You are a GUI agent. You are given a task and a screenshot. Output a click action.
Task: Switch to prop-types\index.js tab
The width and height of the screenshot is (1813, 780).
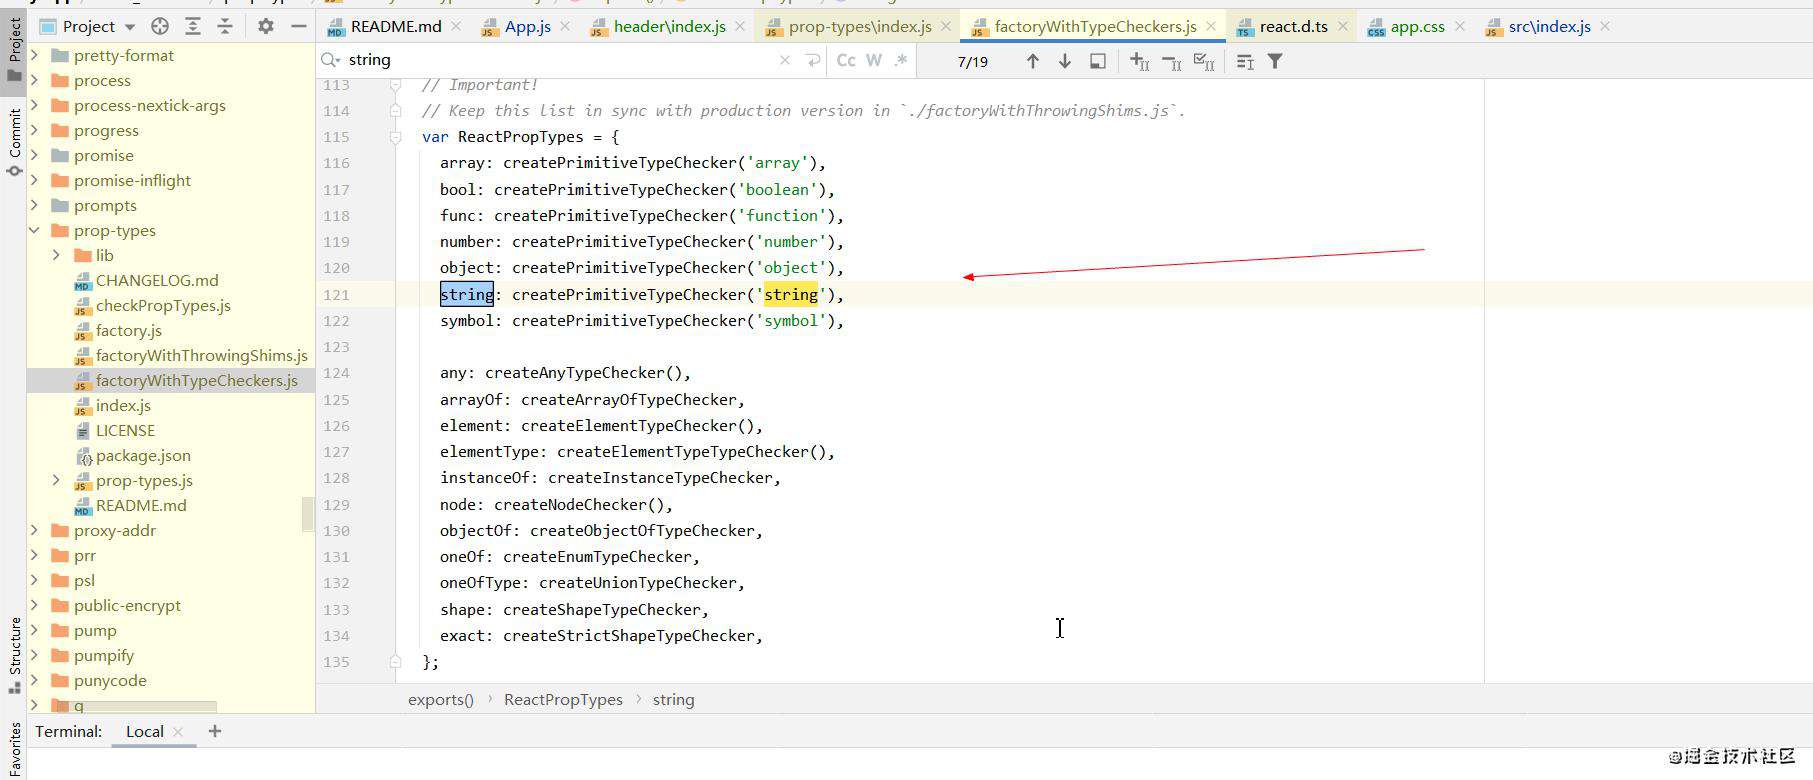pyautogui.click(x=860, y=27)
